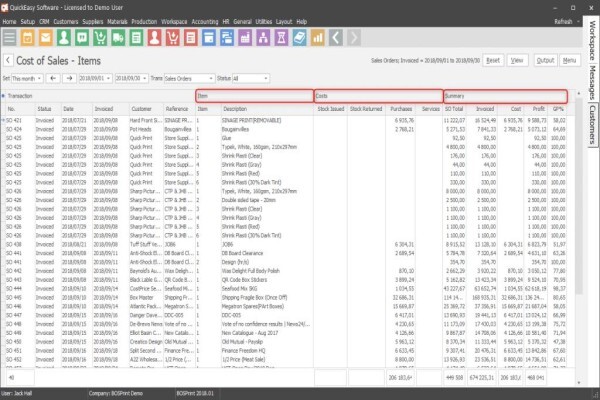The width and height of the screenshot is (600, 400).
Task: Sort by the GP% column header
Action: 558,109
